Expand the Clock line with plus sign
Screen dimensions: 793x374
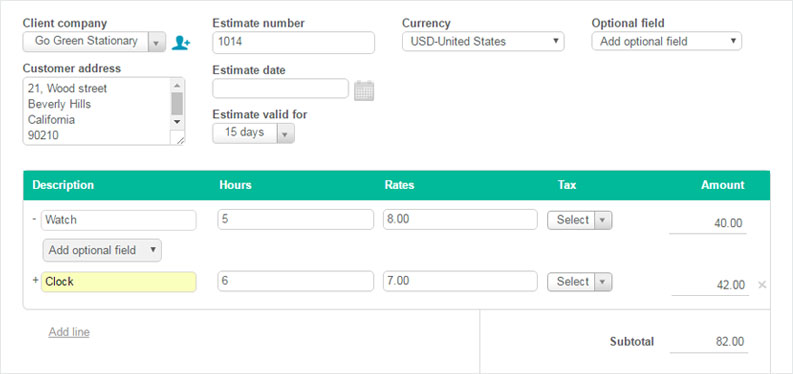pos(35,280)
